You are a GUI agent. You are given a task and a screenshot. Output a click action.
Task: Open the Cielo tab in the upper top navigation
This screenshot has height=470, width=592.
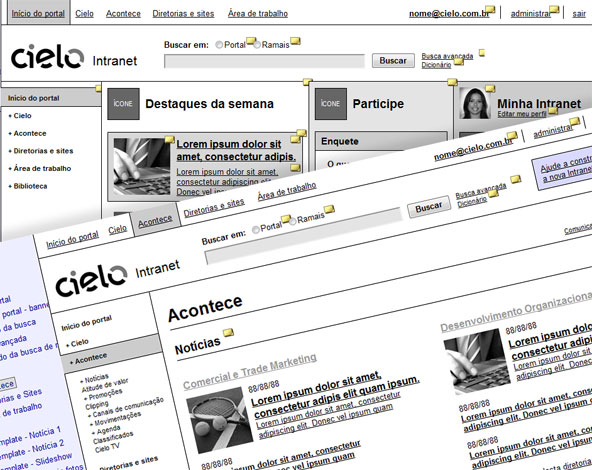tap(84, 14)
